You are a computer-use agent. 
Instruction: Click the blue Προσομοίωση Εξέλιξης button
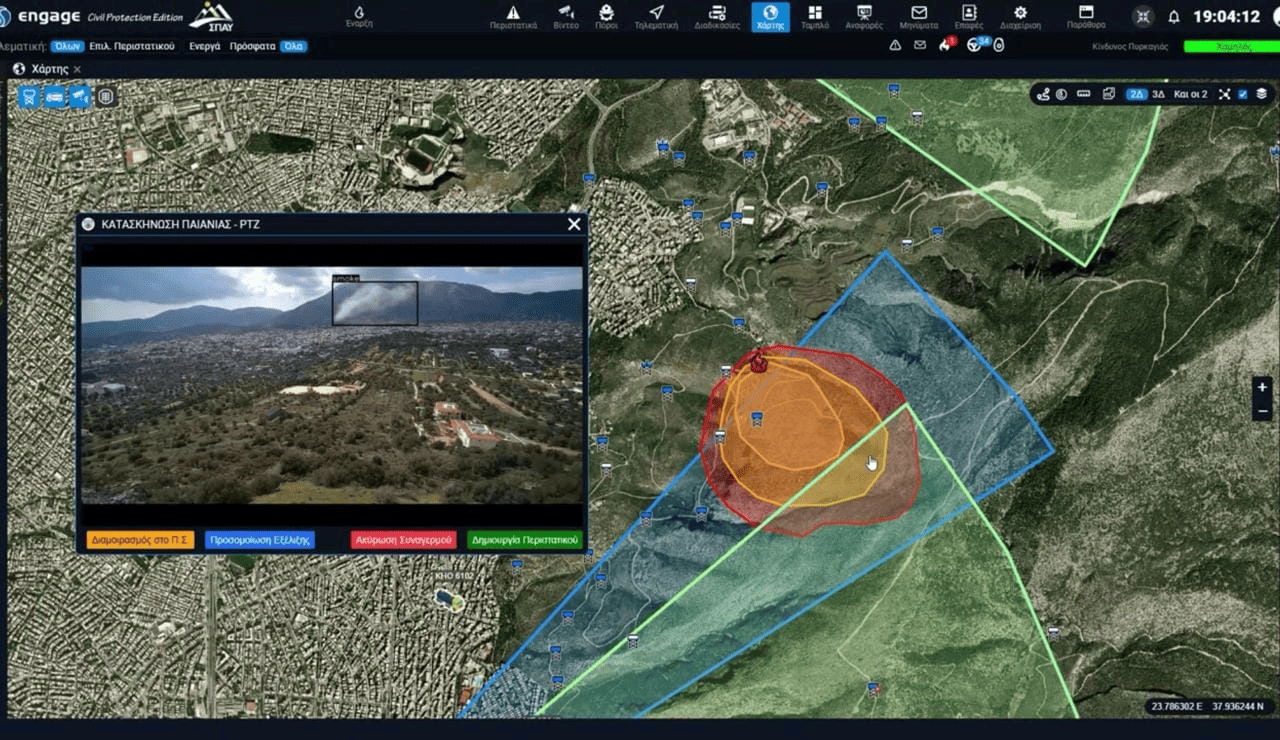(x=260, y=540)
